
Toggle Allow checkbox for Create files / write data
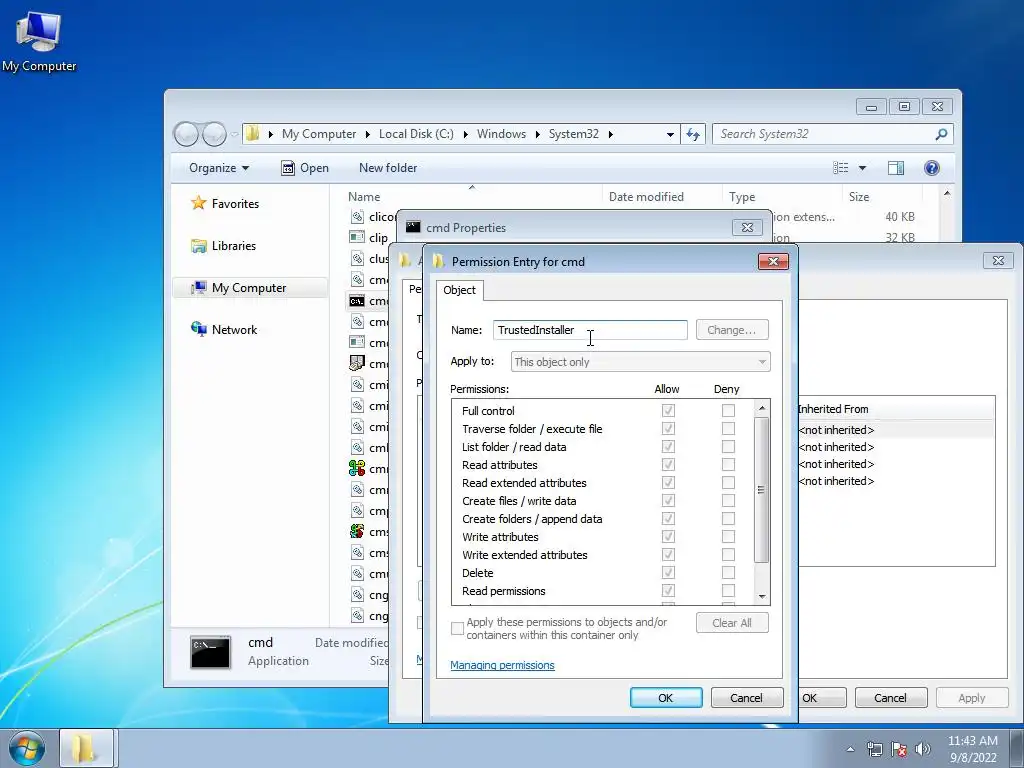coord(667,501)
